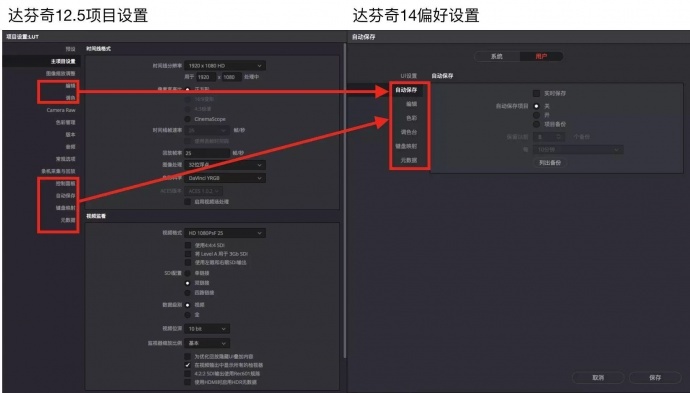
Task: Enable 使用HDMI时启用HDR元数据 checkbox
Action: click(x=188, y=382)
